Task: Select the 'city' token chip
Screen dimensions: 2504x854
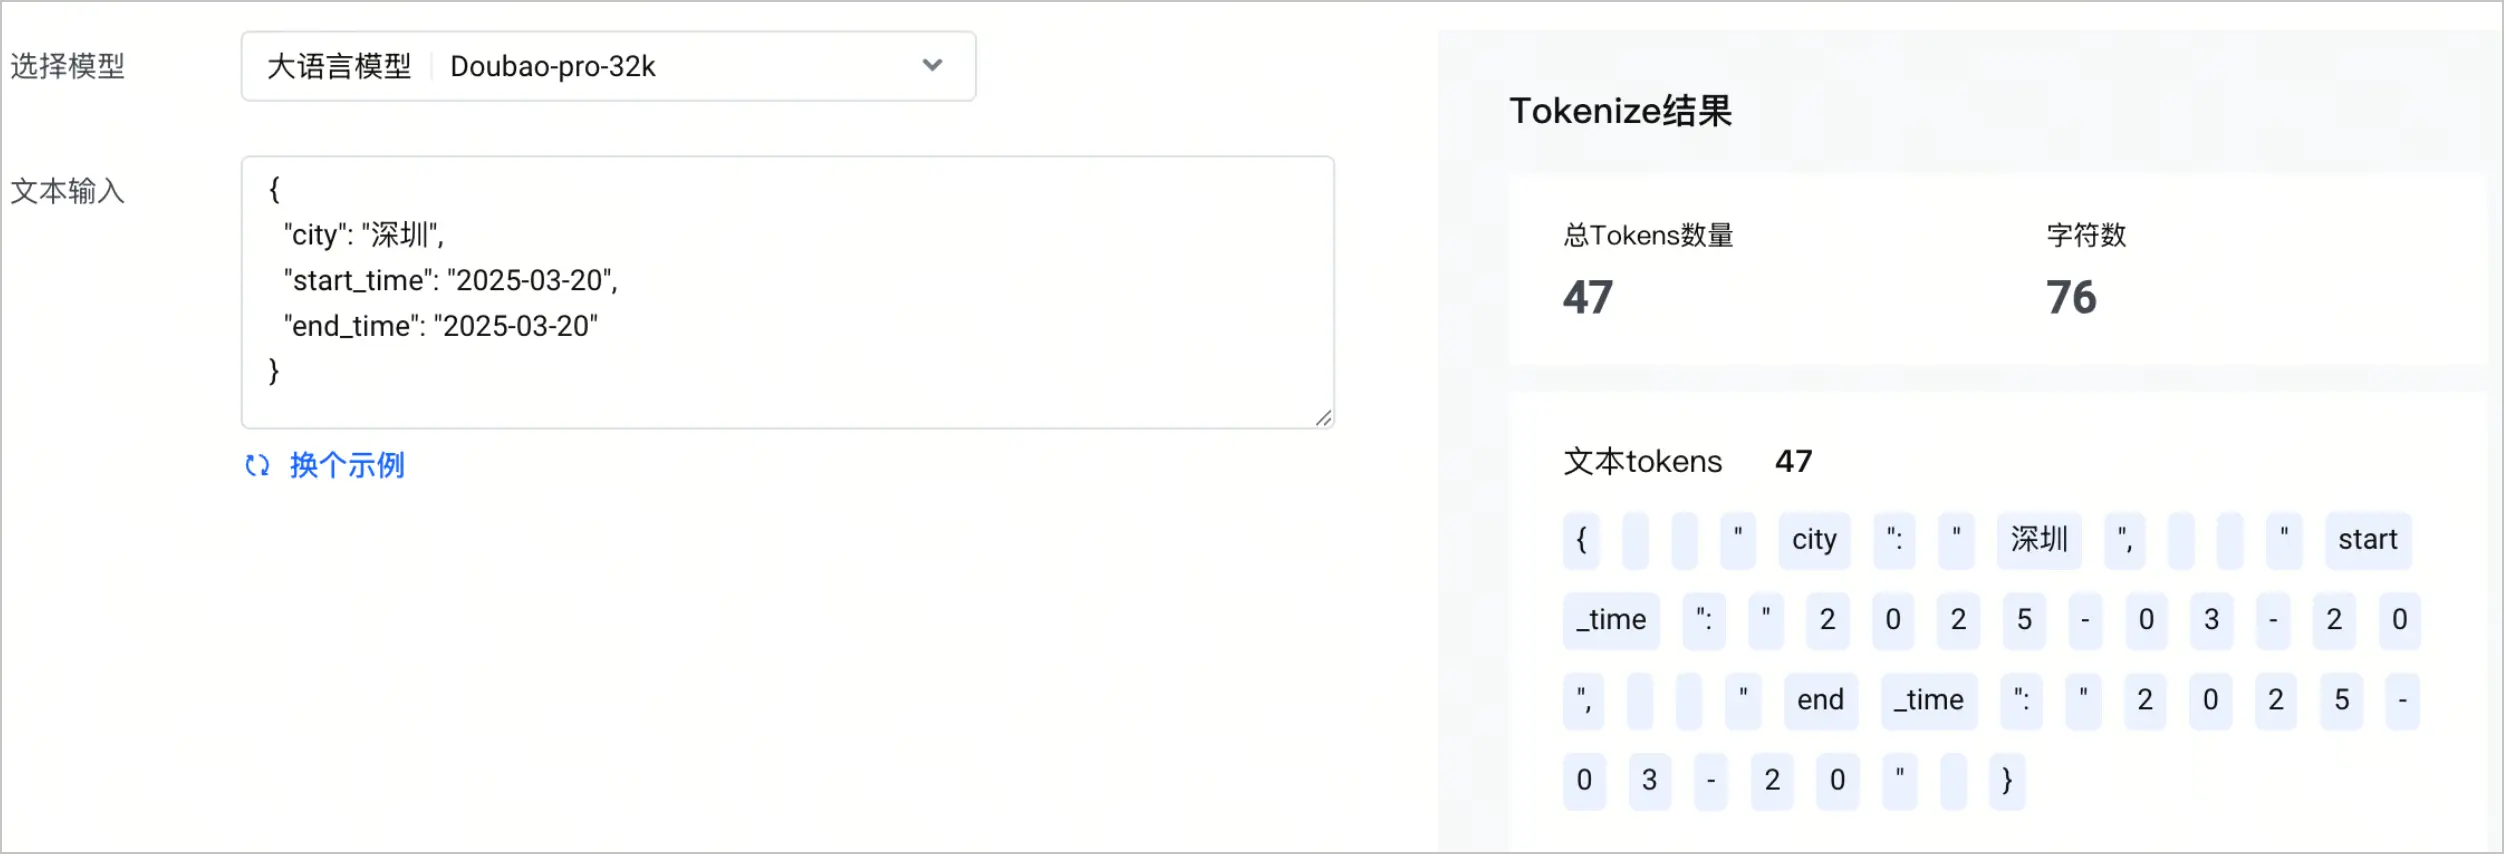Action: click(x=1814, y=540)
